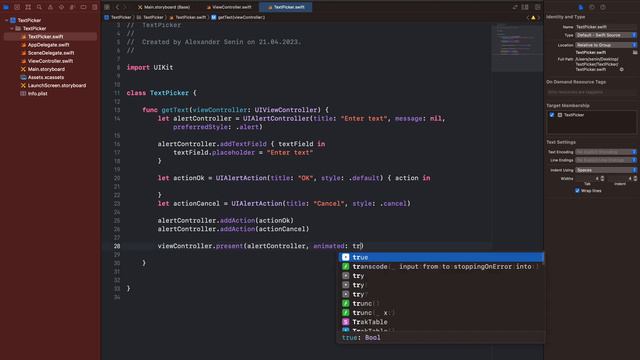This screenshot has height=360, width=640.
Task: Click the Tab width value field
Action: click(587, 178)
